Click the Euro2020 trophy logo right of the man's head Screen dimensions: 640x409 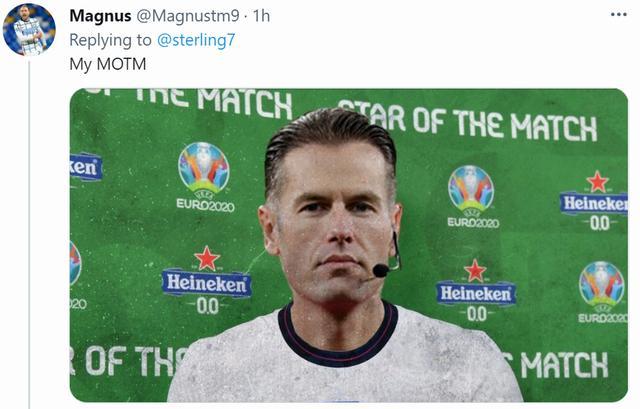(x=472, y=197)
